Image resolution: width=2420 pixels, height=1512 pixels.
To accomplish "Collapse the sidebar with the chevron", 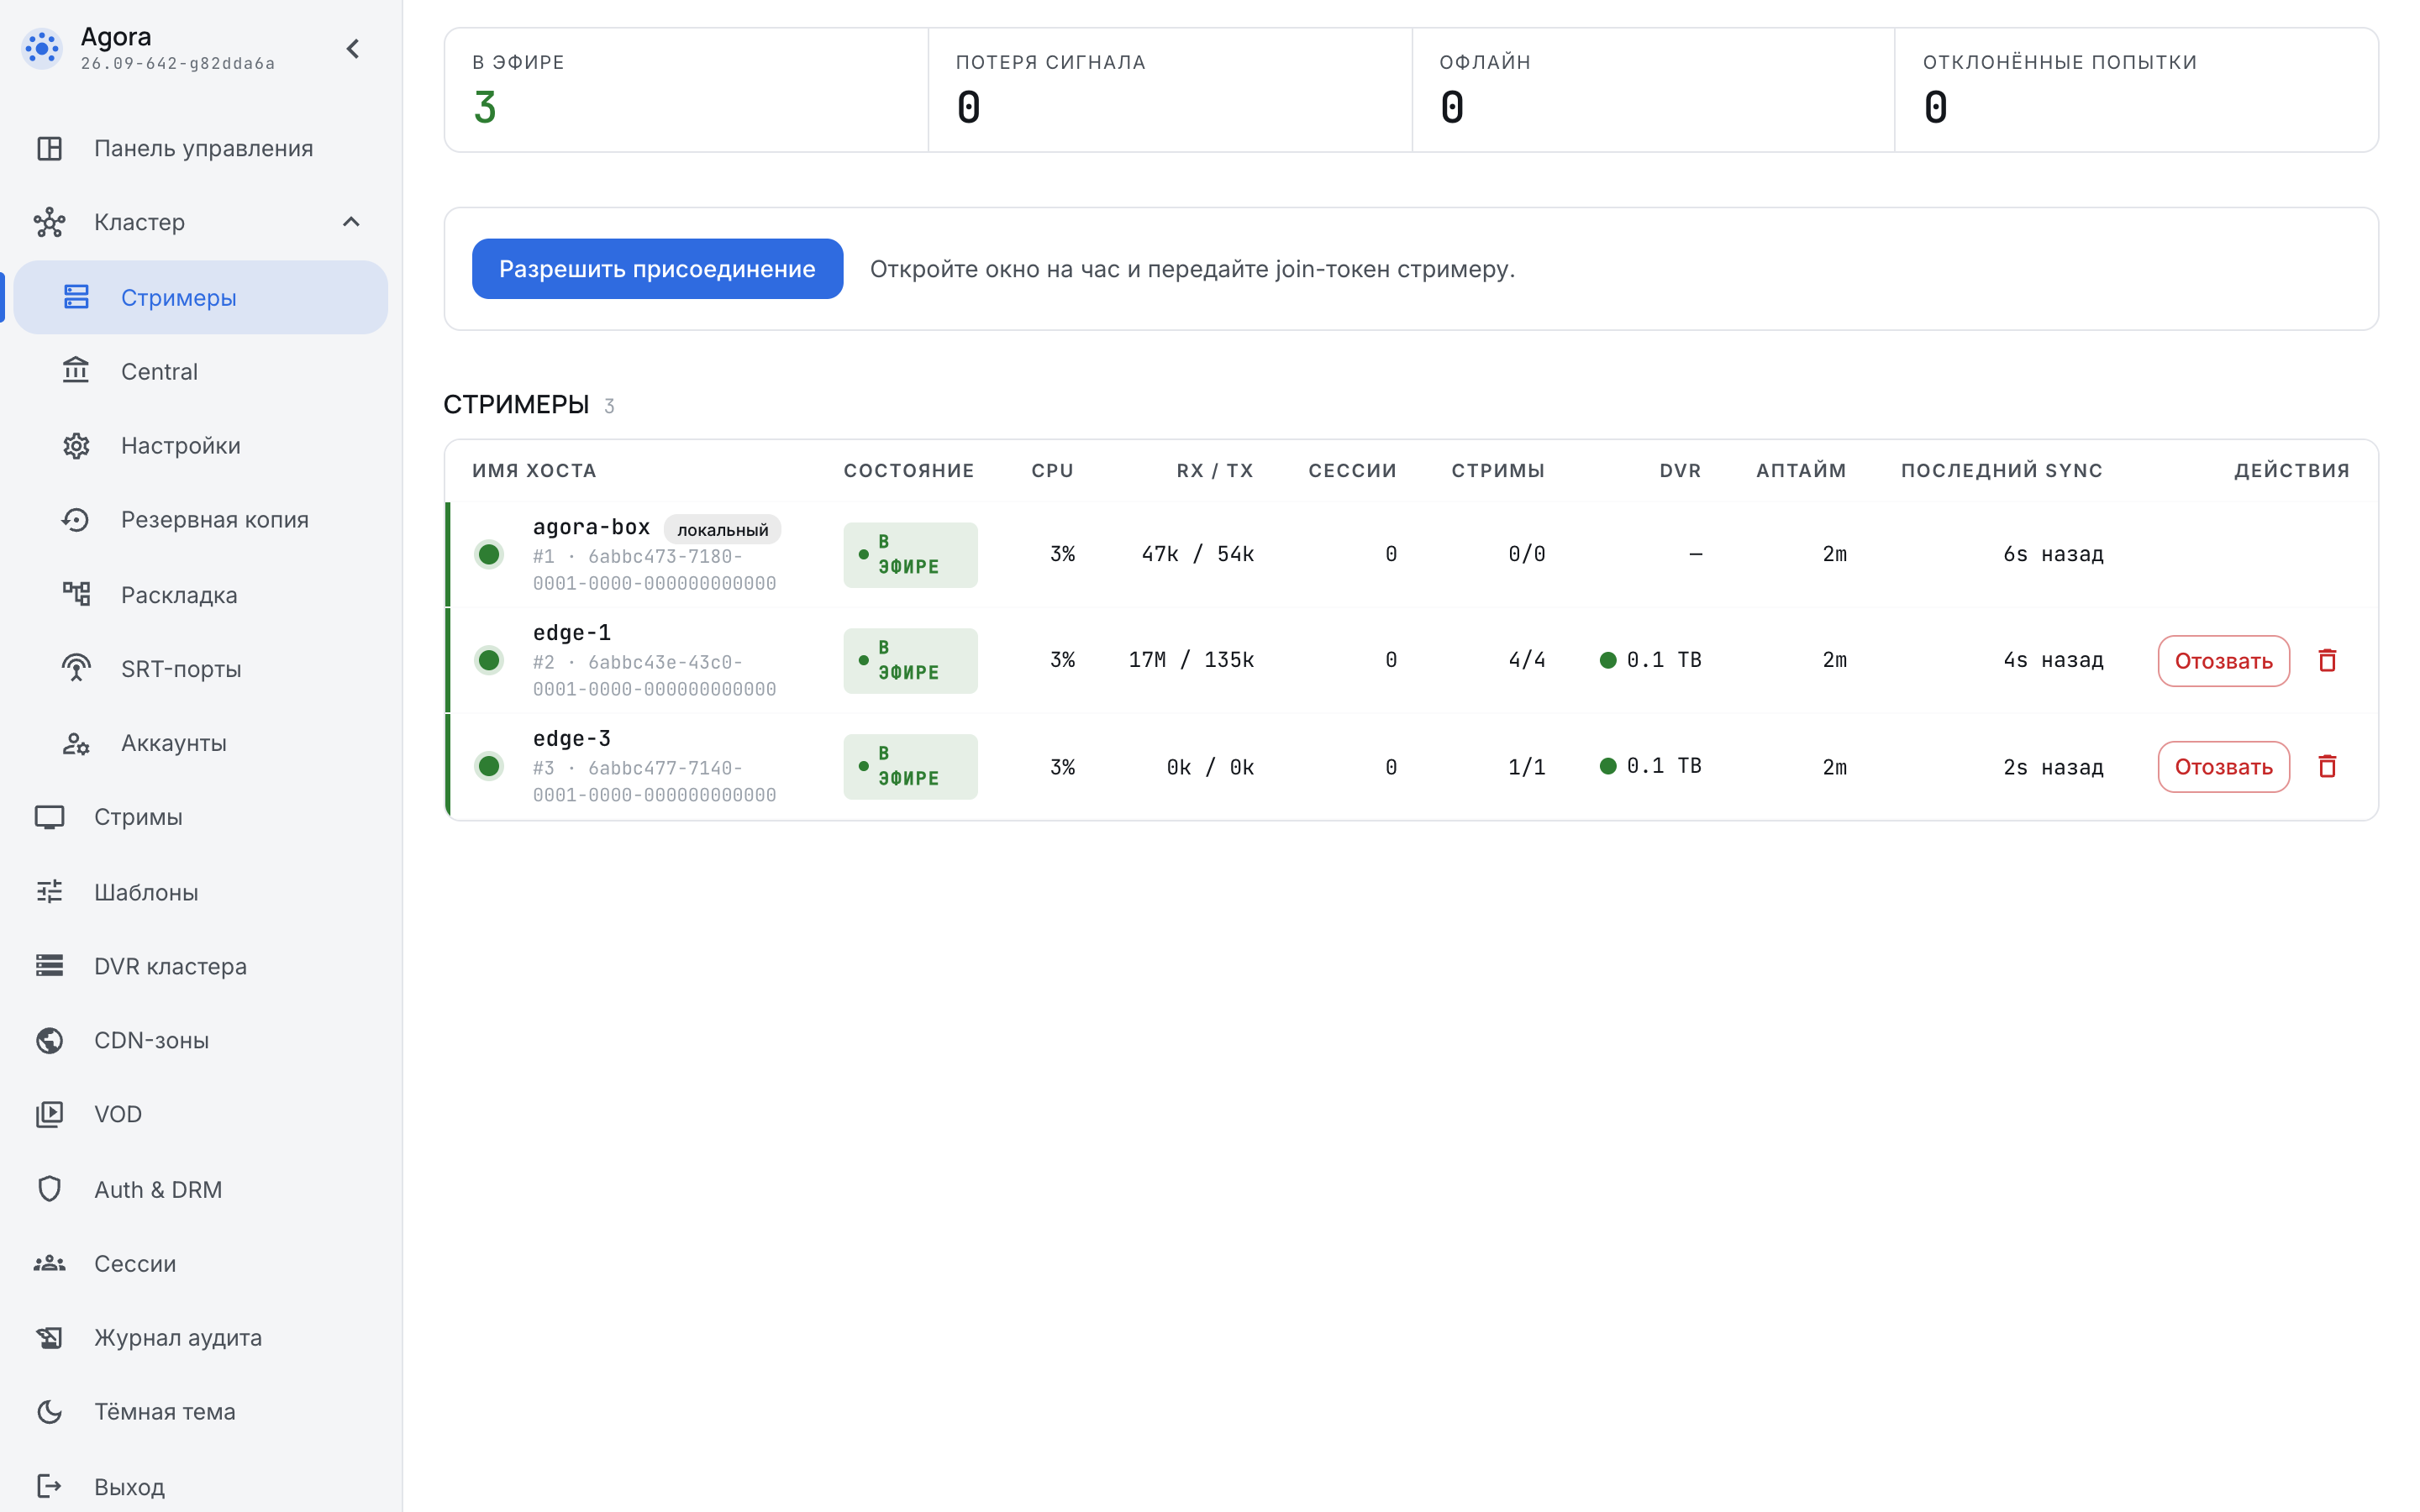I will (353, 48).
